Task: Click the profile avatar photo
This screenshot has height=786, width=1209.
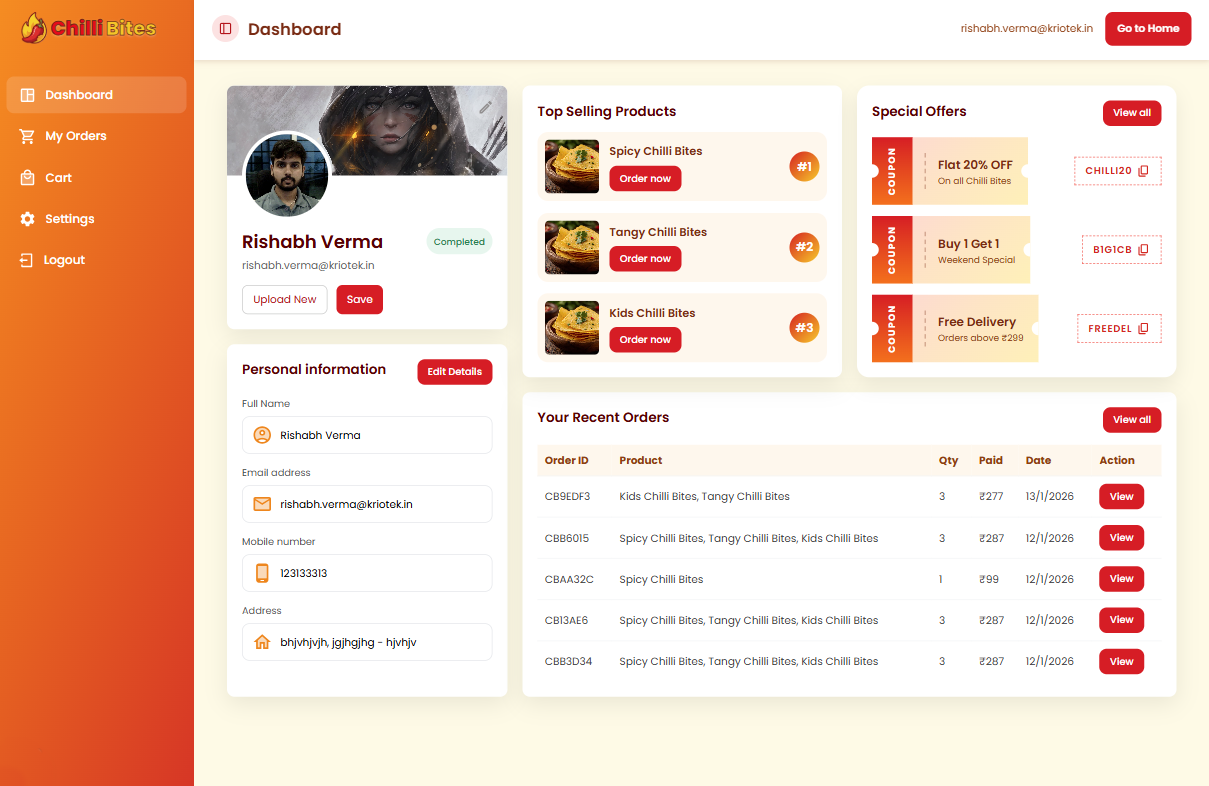Action: [x=287, y=175]
